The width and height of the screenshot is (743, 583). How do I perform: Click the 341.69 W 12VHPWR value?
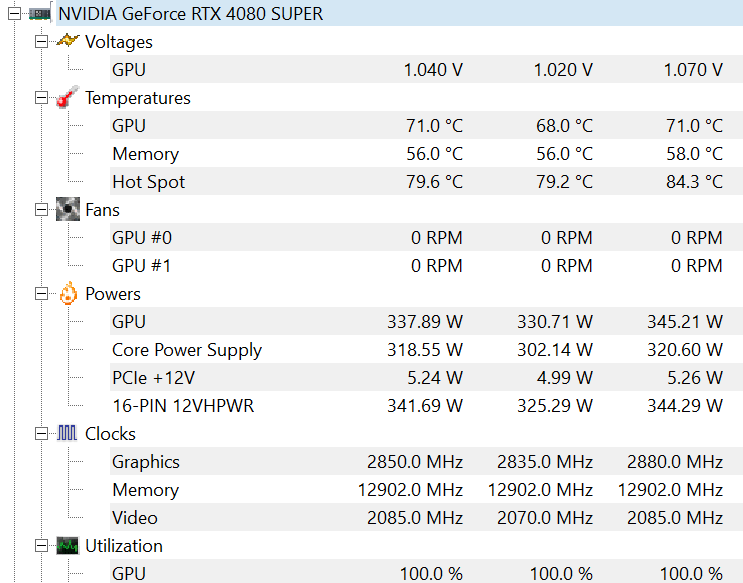coord(425,405)
